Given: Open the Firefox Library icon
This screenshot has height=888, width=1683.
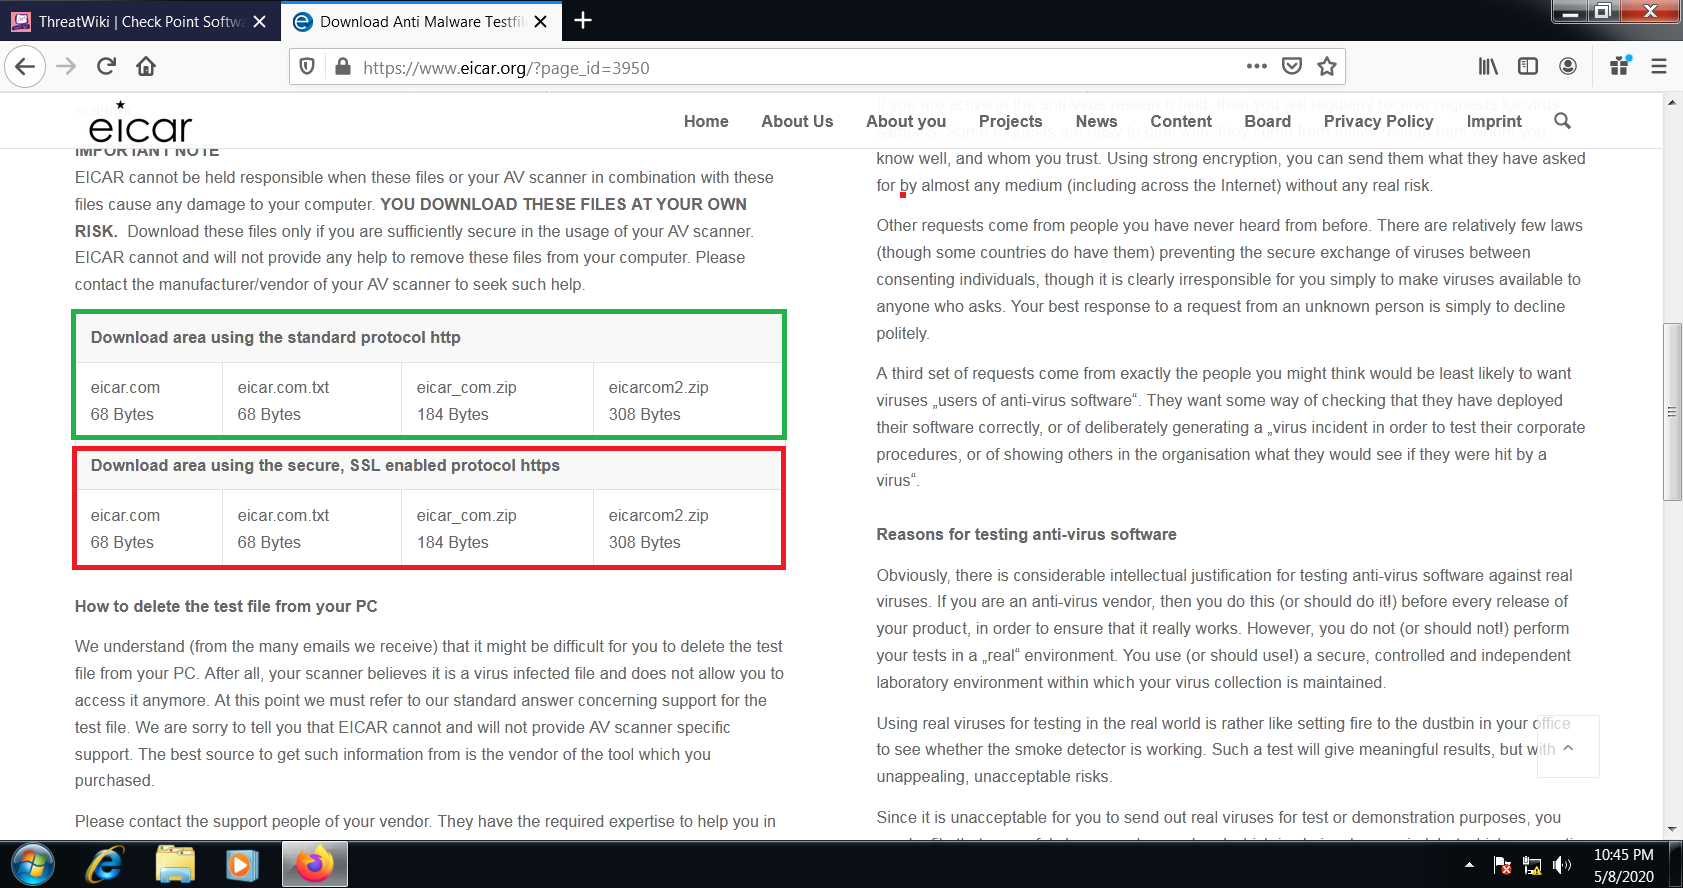Looking at the screenshot, I should (x=1488, y=67).
